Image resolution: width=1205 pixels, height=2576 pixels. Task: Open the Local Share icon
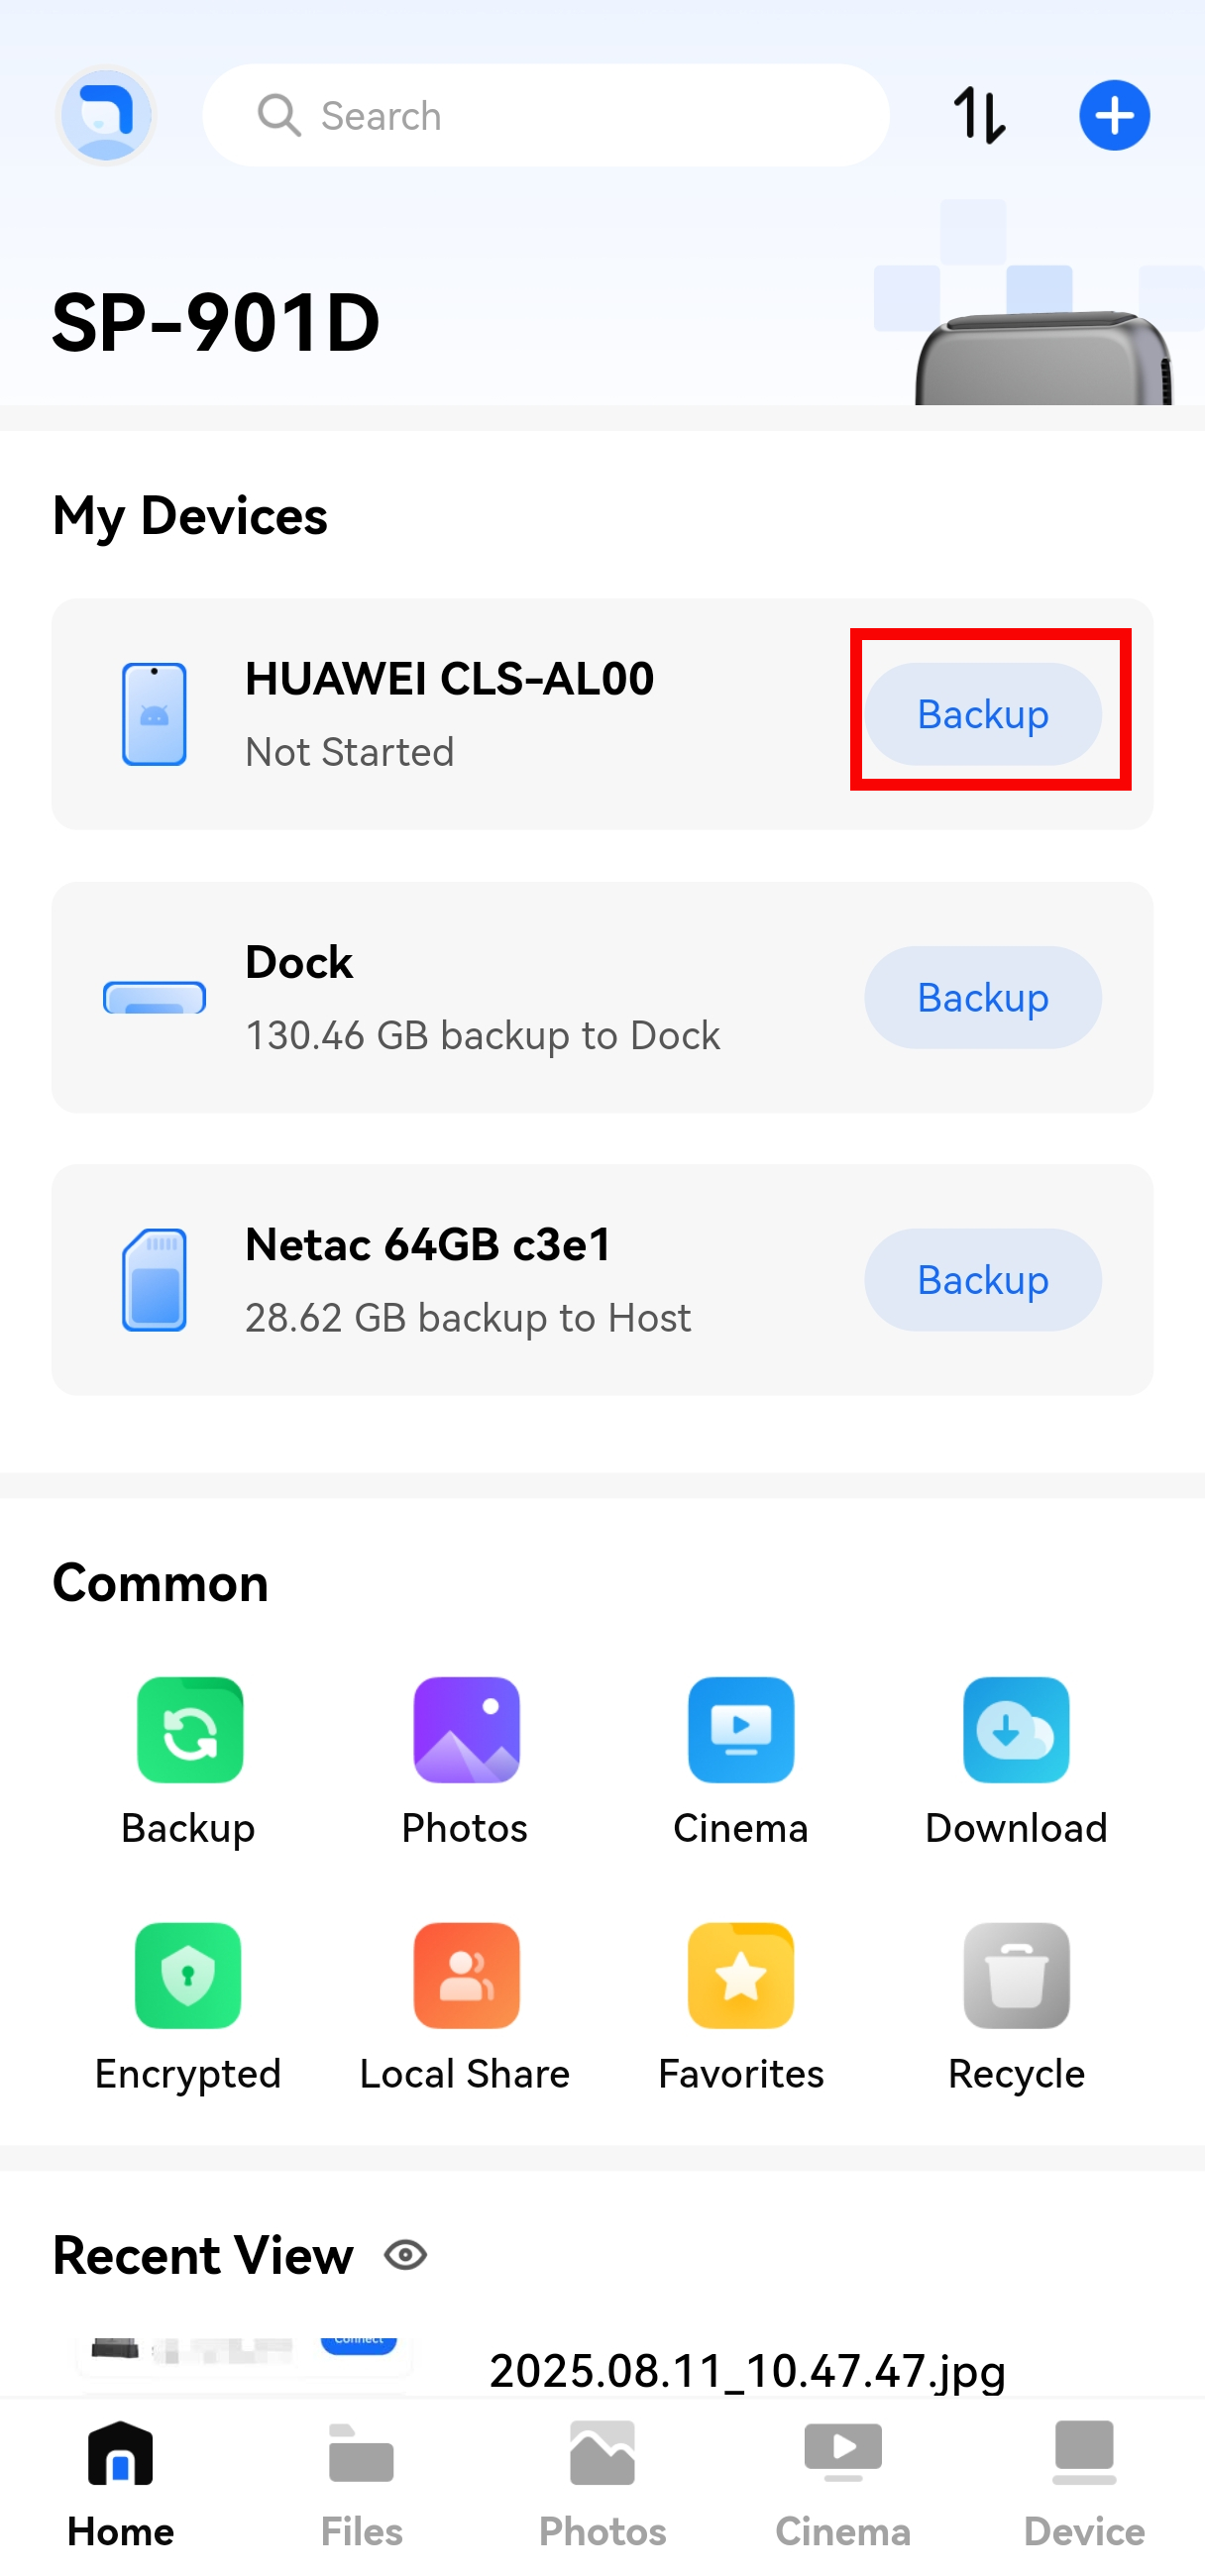pos(466,1976)
